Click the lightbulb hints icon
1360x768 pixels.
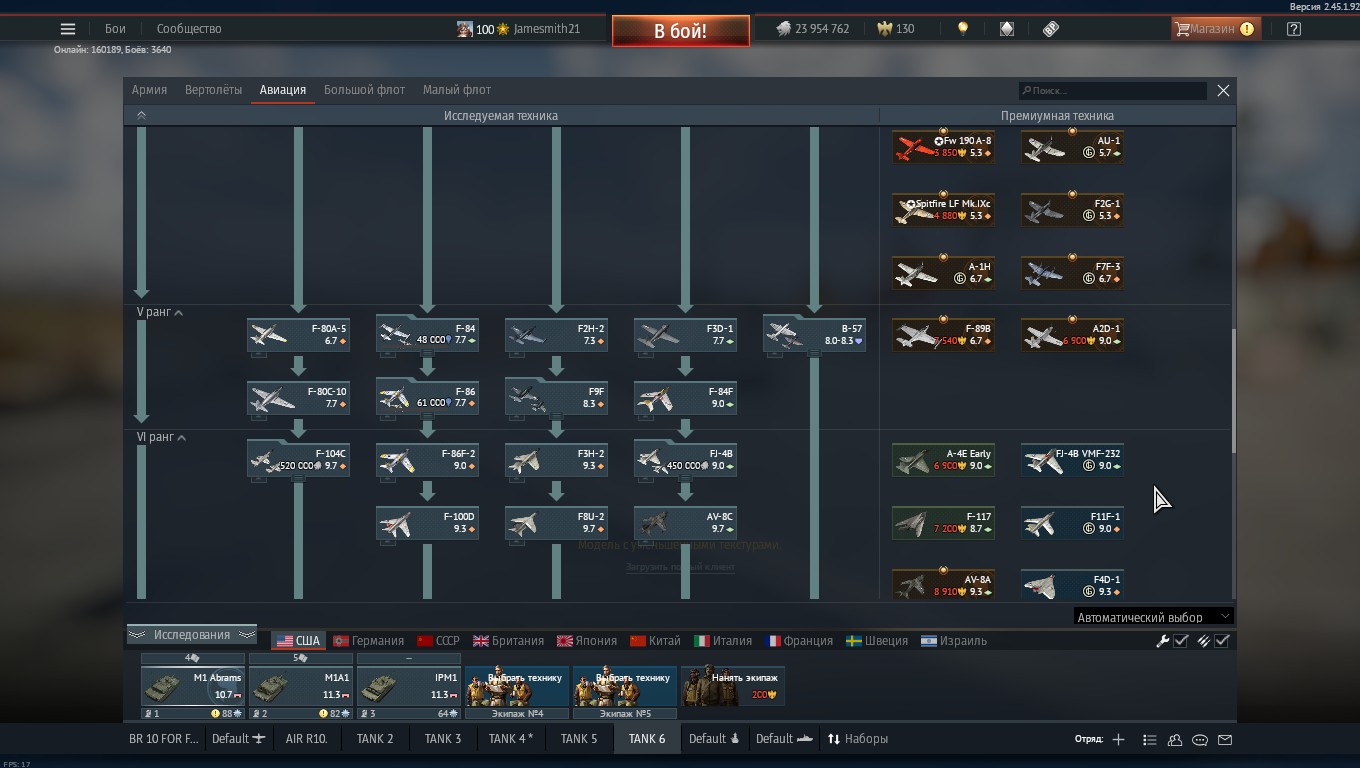(x=963, y=29)
